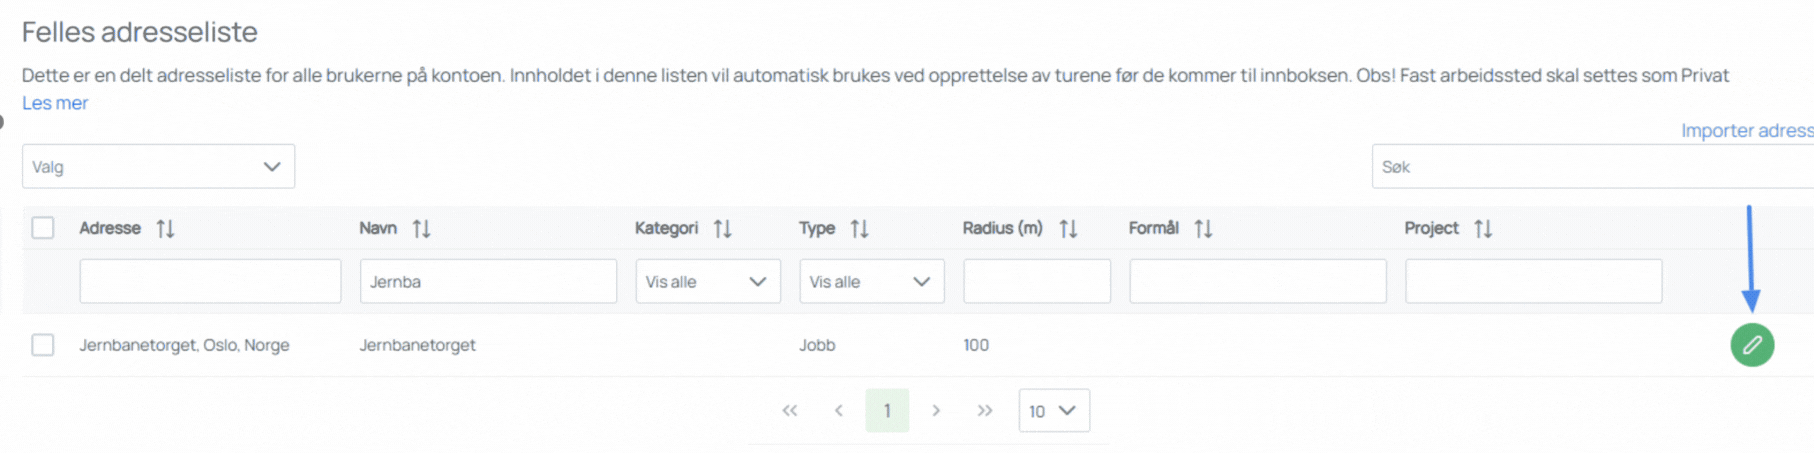Viewport: 1814px width, 453px height.
Task: Open the Valg dropdown
Action: [x=158, y=167]
